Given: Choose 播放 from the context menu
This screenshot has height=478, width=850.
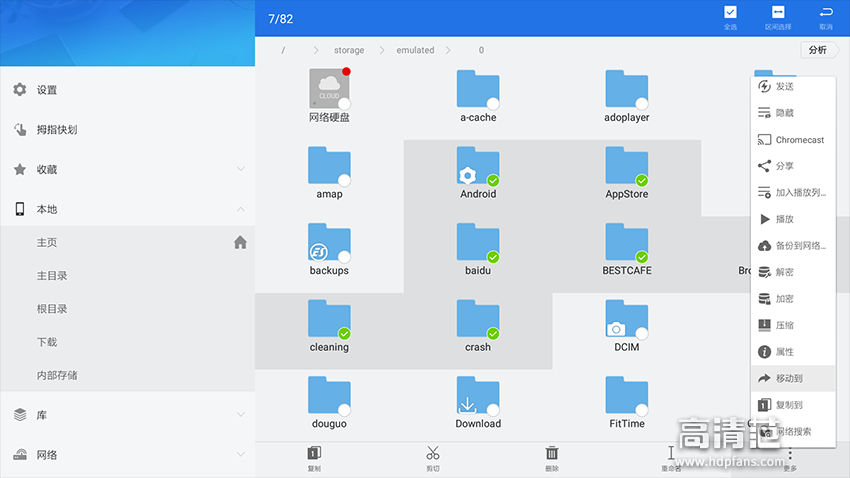Looking at the screenshot, I should (x=793, y=219).
